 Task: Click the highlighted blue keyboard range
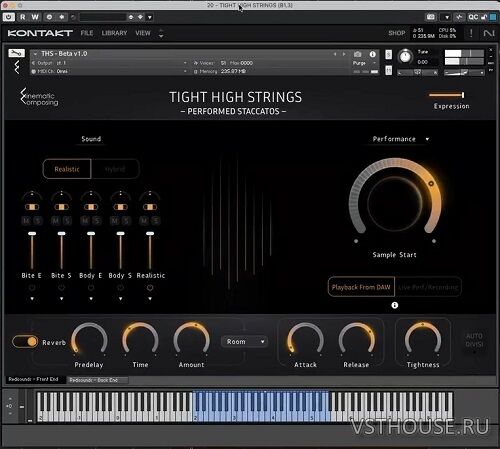pyautogui.click(x=262, y=406)
